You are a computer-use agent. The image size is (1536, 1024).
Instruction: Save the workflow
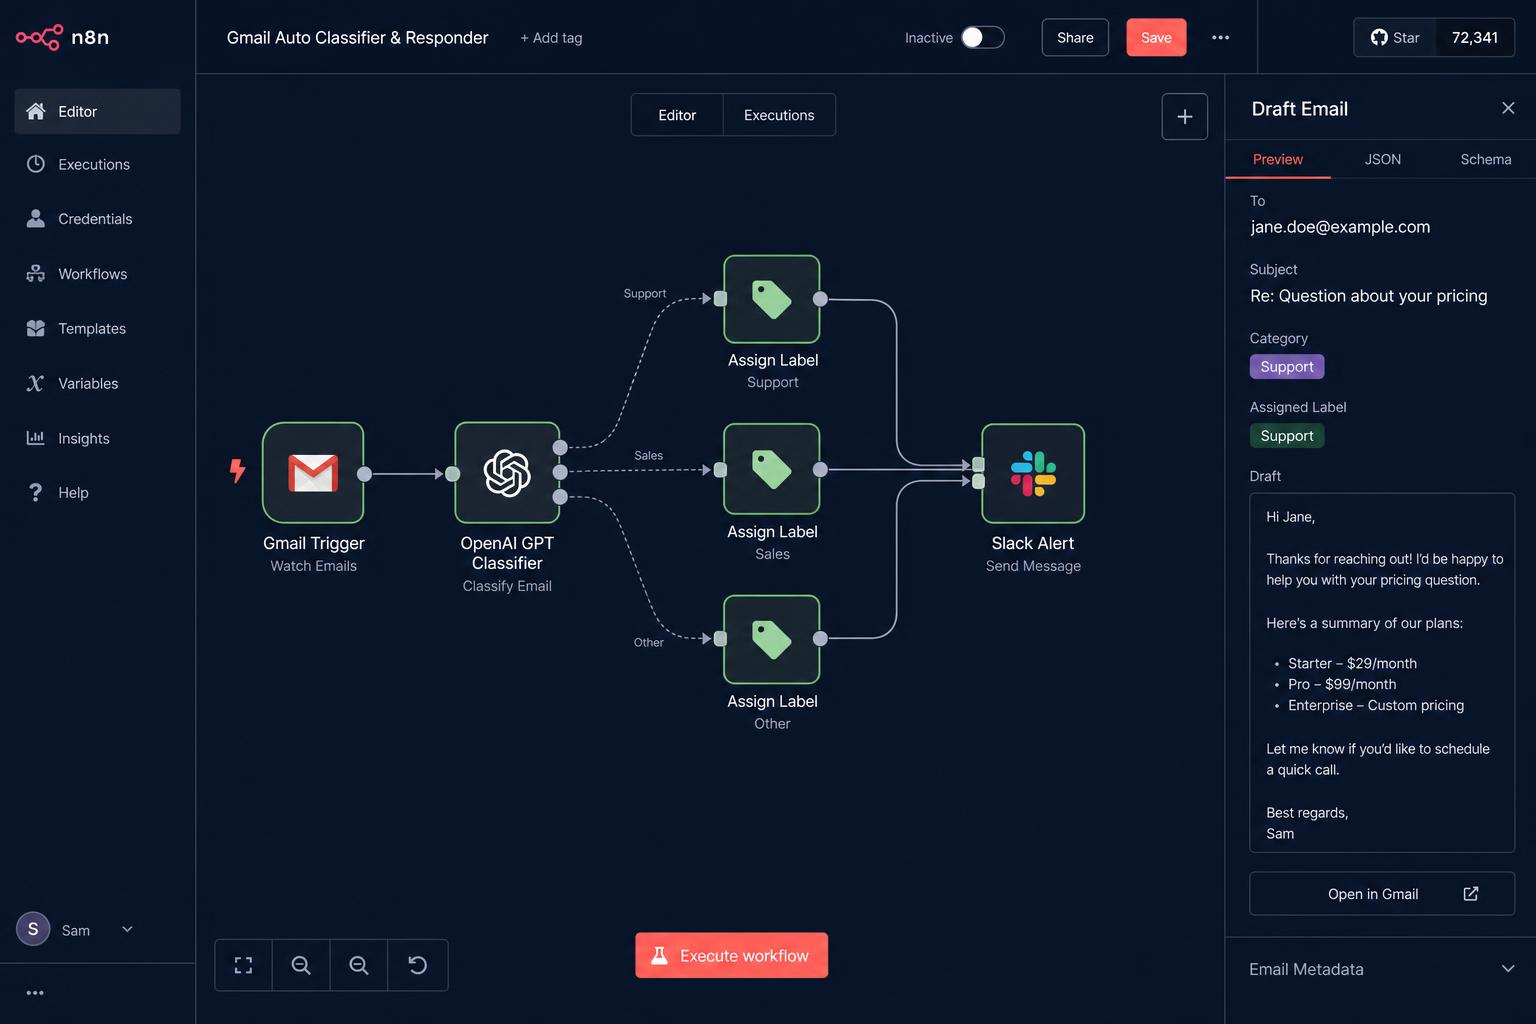[1156, 38]
